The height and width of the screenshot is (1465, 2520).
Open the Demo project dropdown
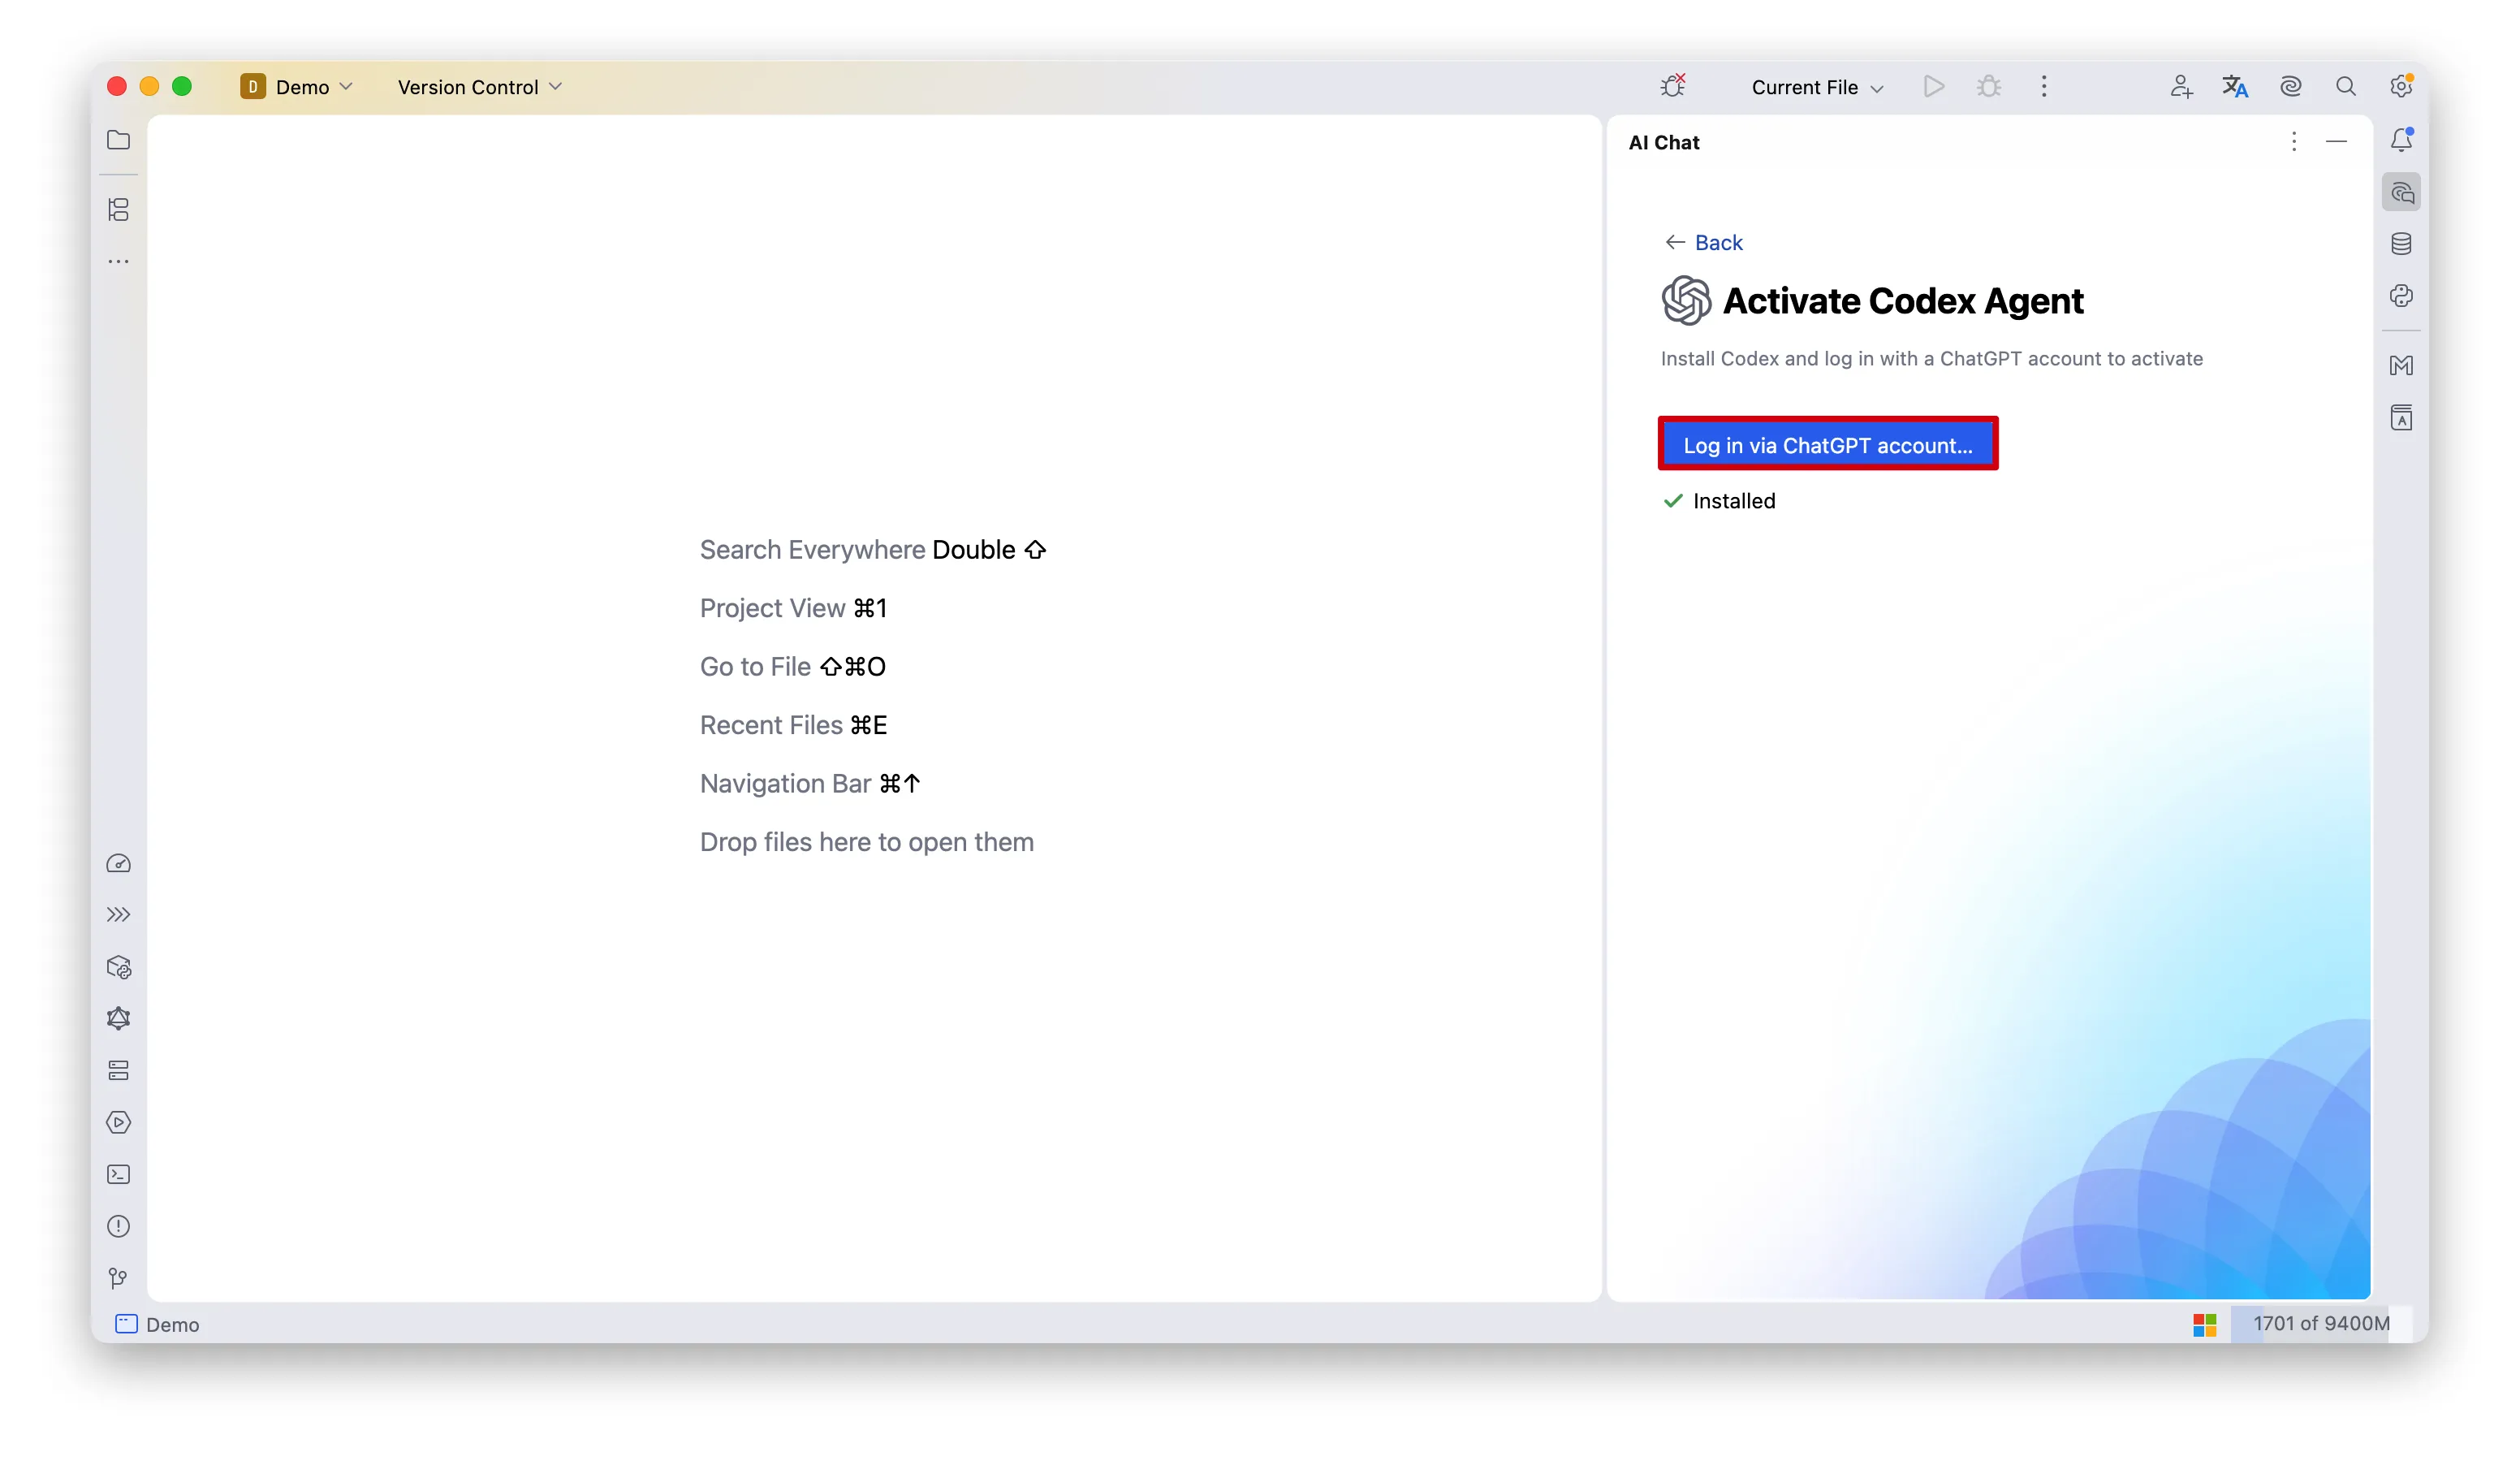click(x=297, y=87)
